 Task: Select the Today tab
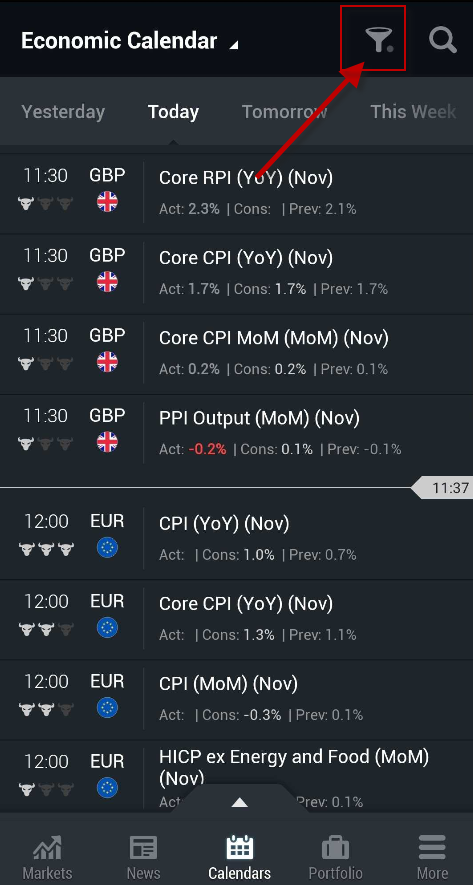tap(173, 112)
